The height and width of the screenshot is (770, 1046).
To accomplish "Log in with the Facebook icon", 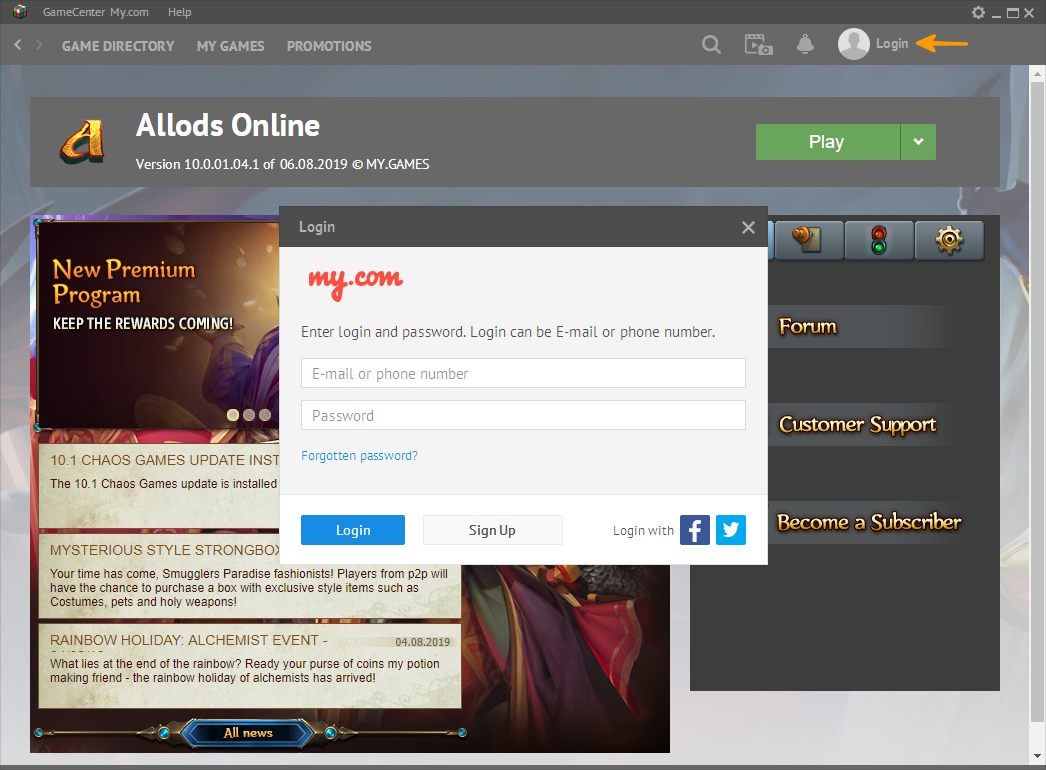I will coord(694,530).
